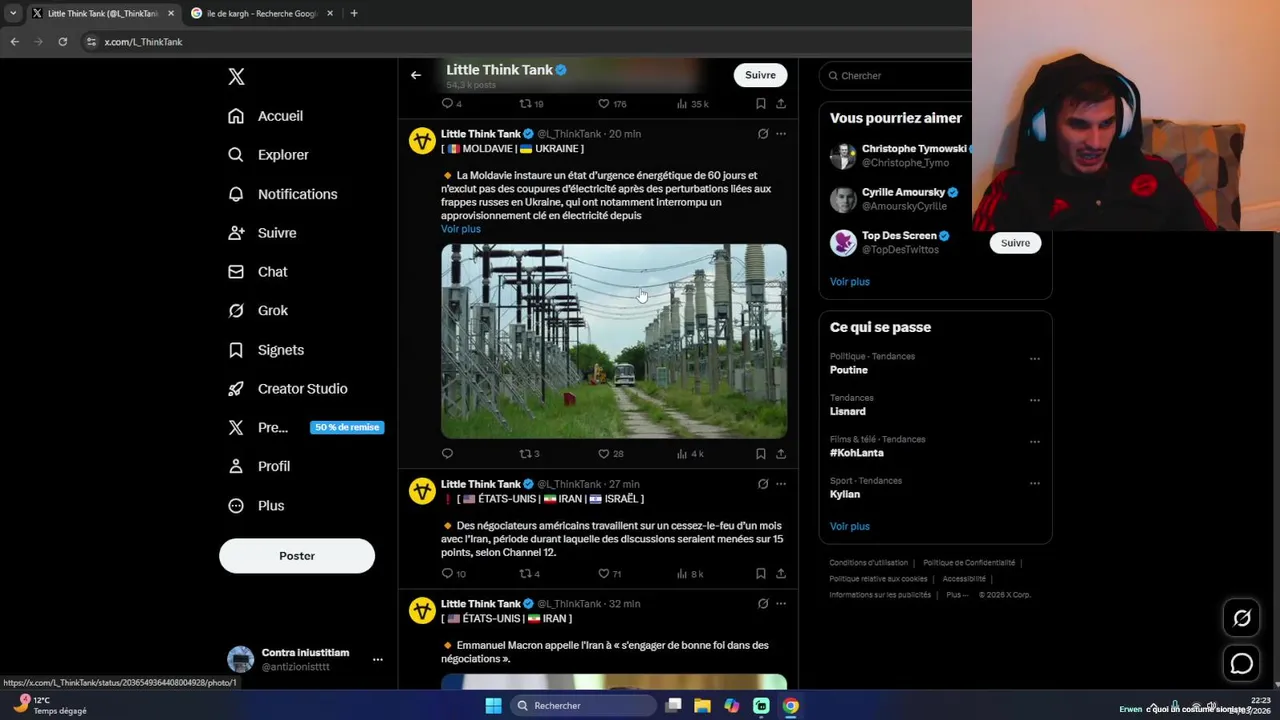This screenshot has height=720, width=1280.
Task: Open Grok icon on États-Unis Iran Israël post
Action: tap(763, 484)
